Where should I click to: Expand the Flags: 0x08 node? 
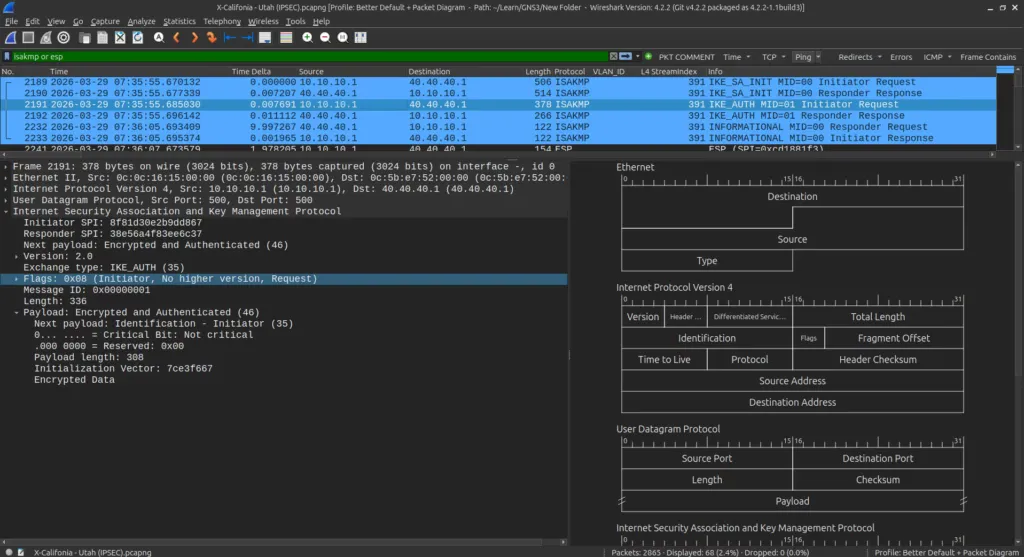16,279
